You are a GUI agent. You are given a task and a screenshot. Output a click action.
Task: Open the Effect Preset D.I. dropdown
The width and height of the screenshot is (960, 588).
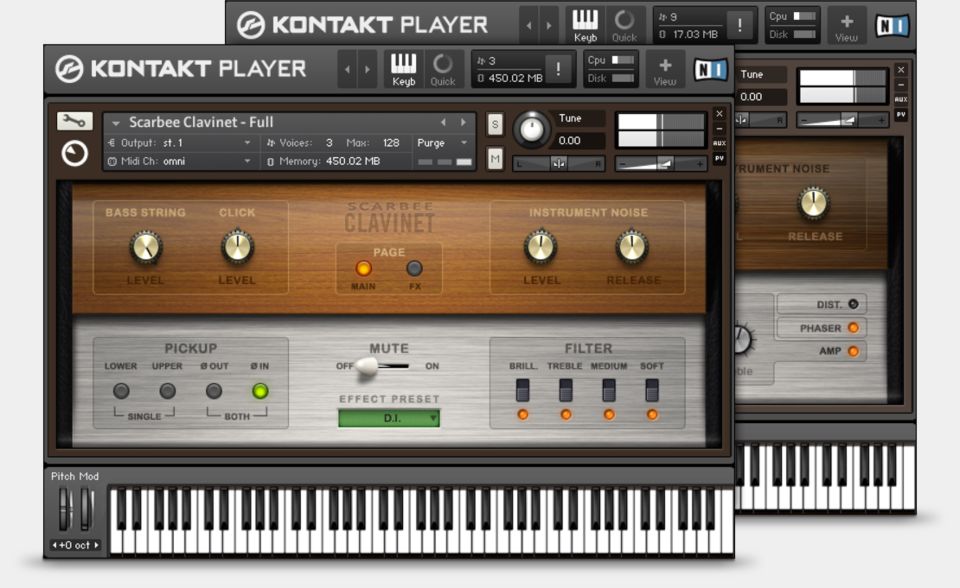pos(389,418)
